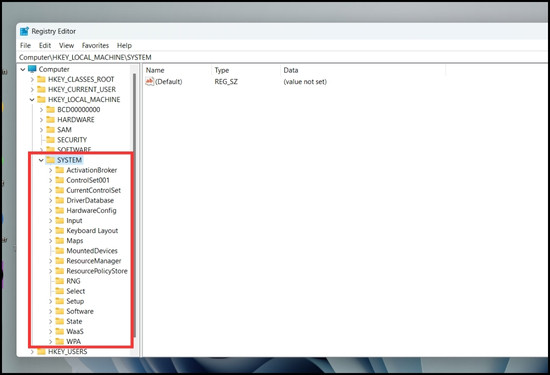Screen dimensions: 550x375
Task: Expand the HARDWARE key
Action: click(41, 120)
